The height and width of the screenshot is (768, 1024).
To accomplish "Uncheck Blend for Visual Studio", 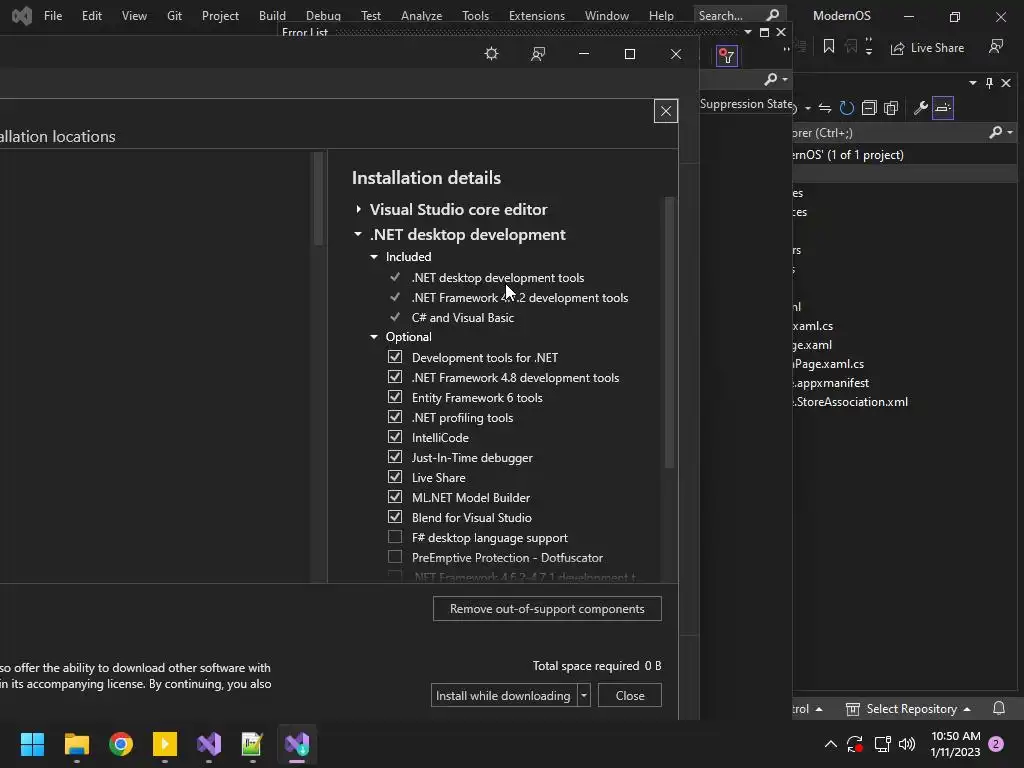I will click(x=394, y=517).
